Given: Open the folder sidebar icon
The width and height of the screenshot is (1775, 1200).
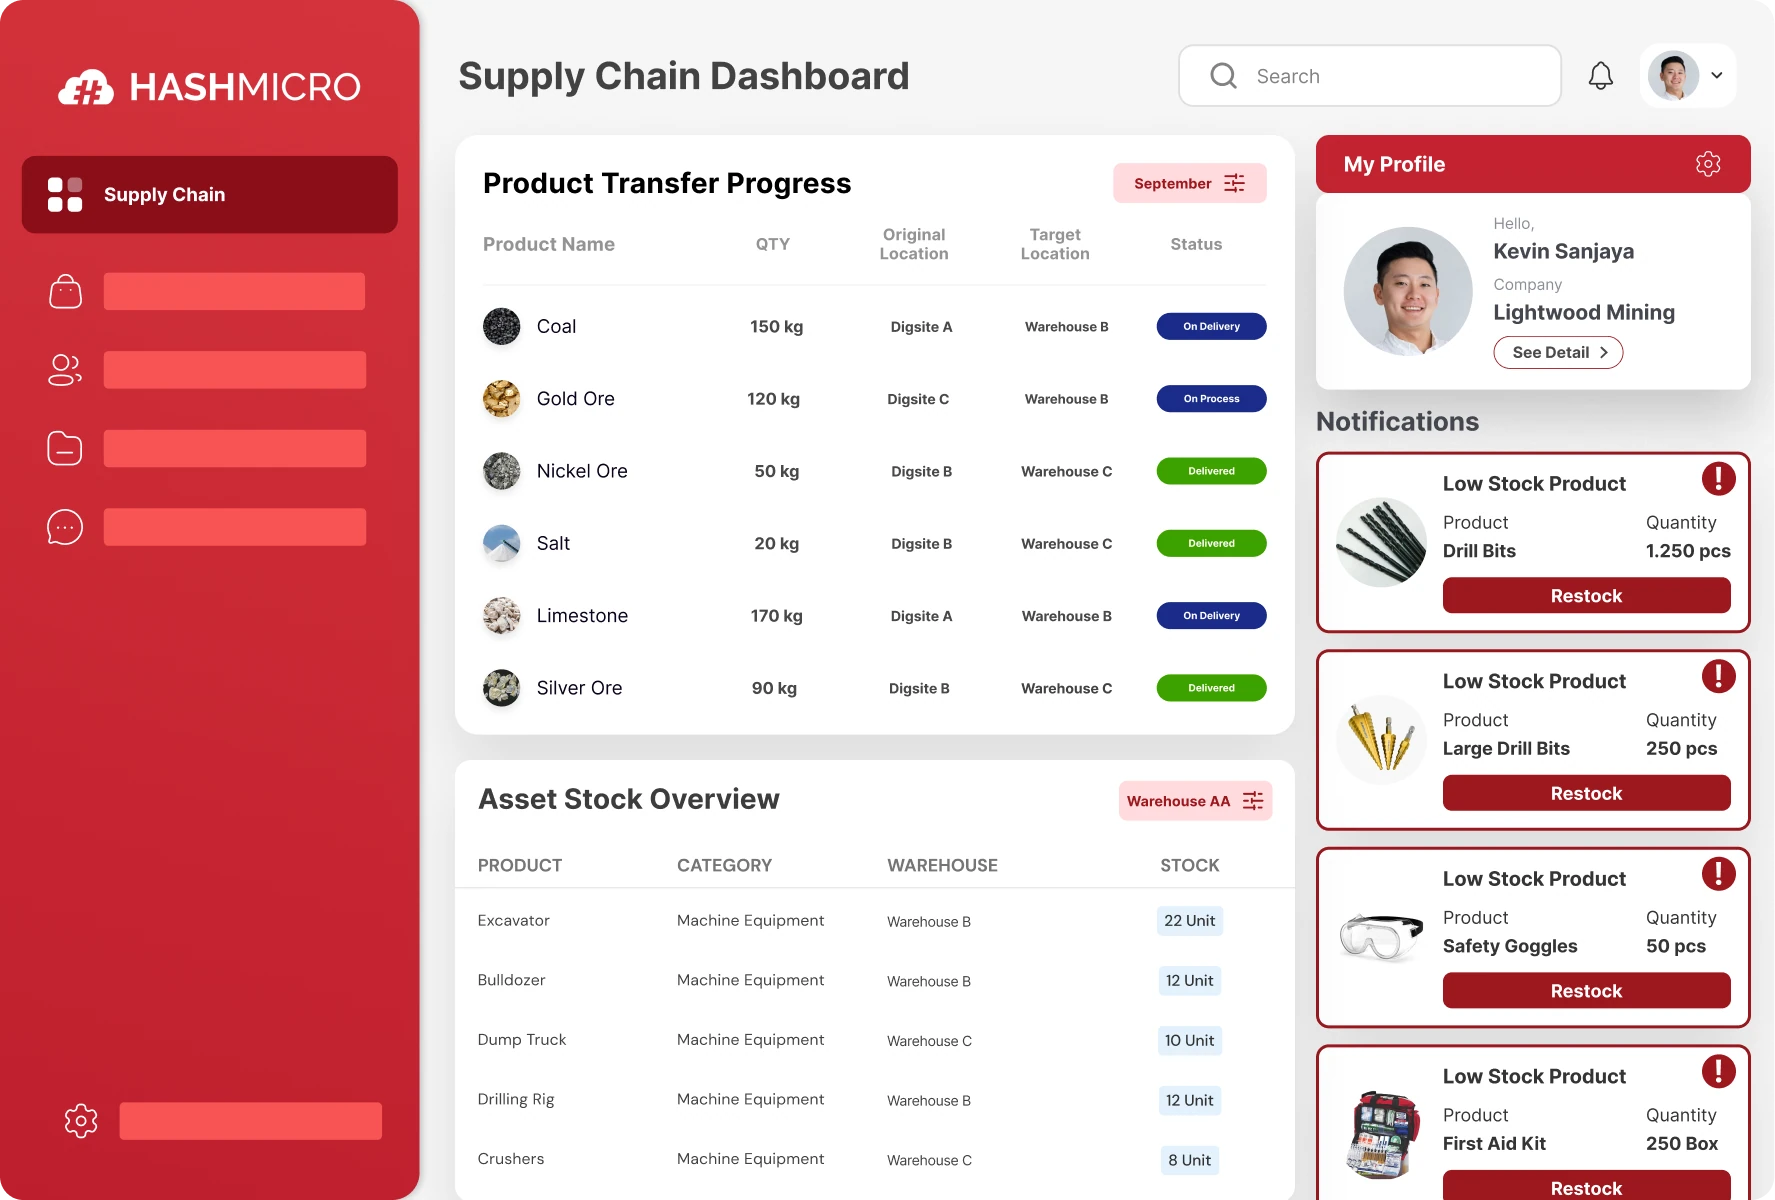Looking at the screenshot, I should [x=65, y=449].
